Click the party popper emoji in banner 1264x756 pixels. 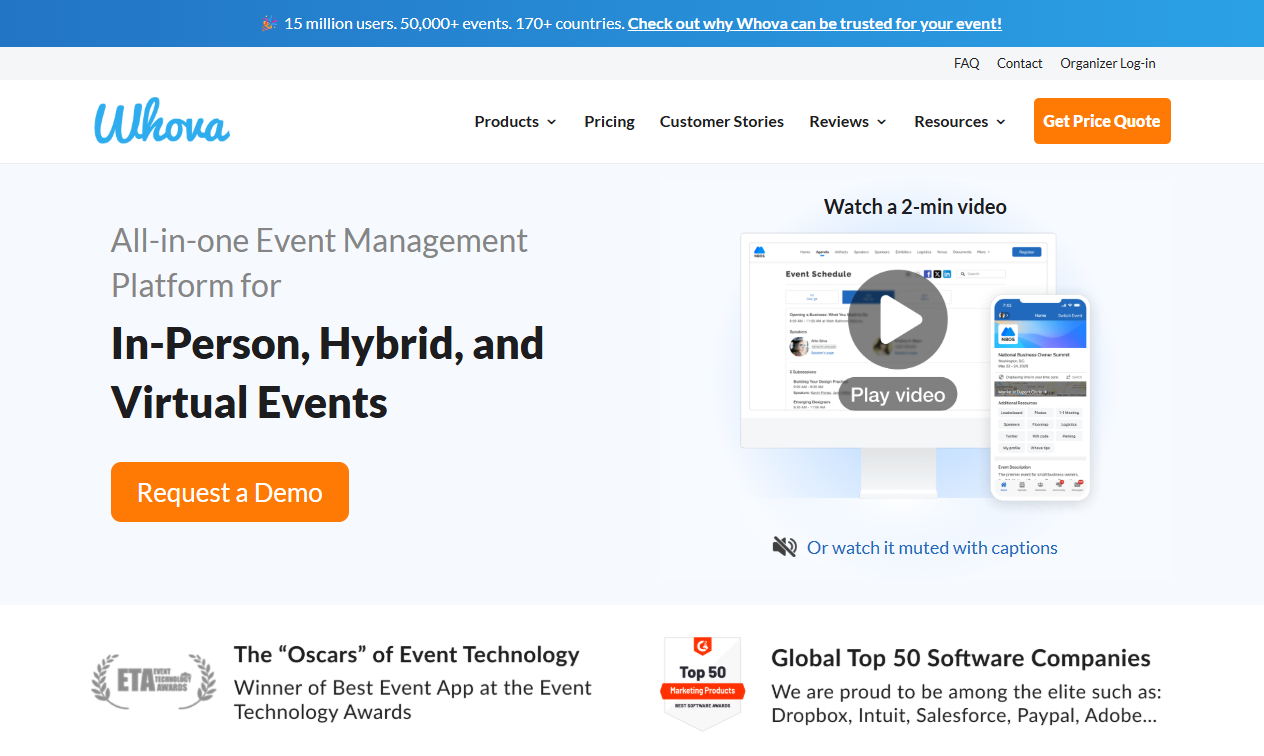(269, 23)
